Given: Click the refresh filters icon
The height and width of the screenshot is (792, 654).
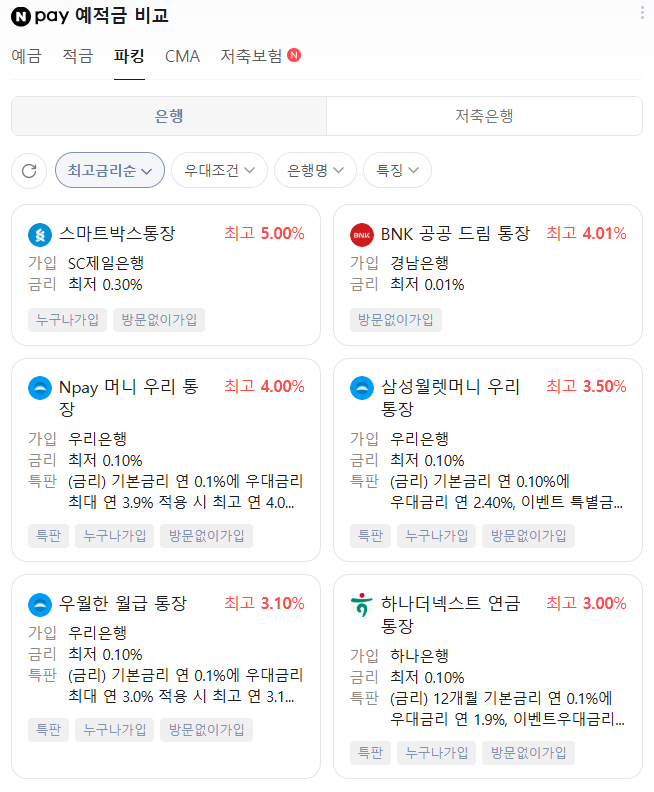Looking at the screenshot, I should click(x=29, y=170).
